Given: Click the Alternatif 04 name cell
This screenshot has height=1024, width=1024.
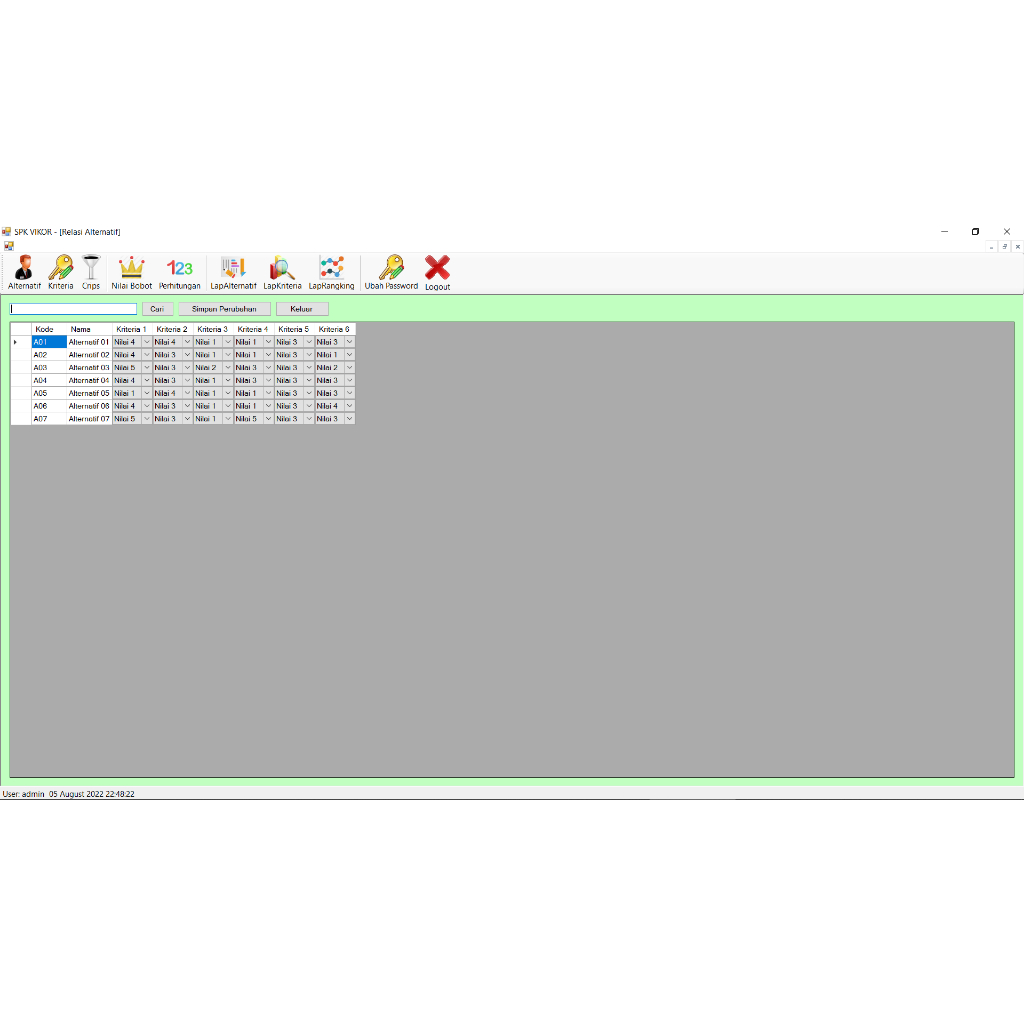Looking at the screenshot, I should (89, 380).
